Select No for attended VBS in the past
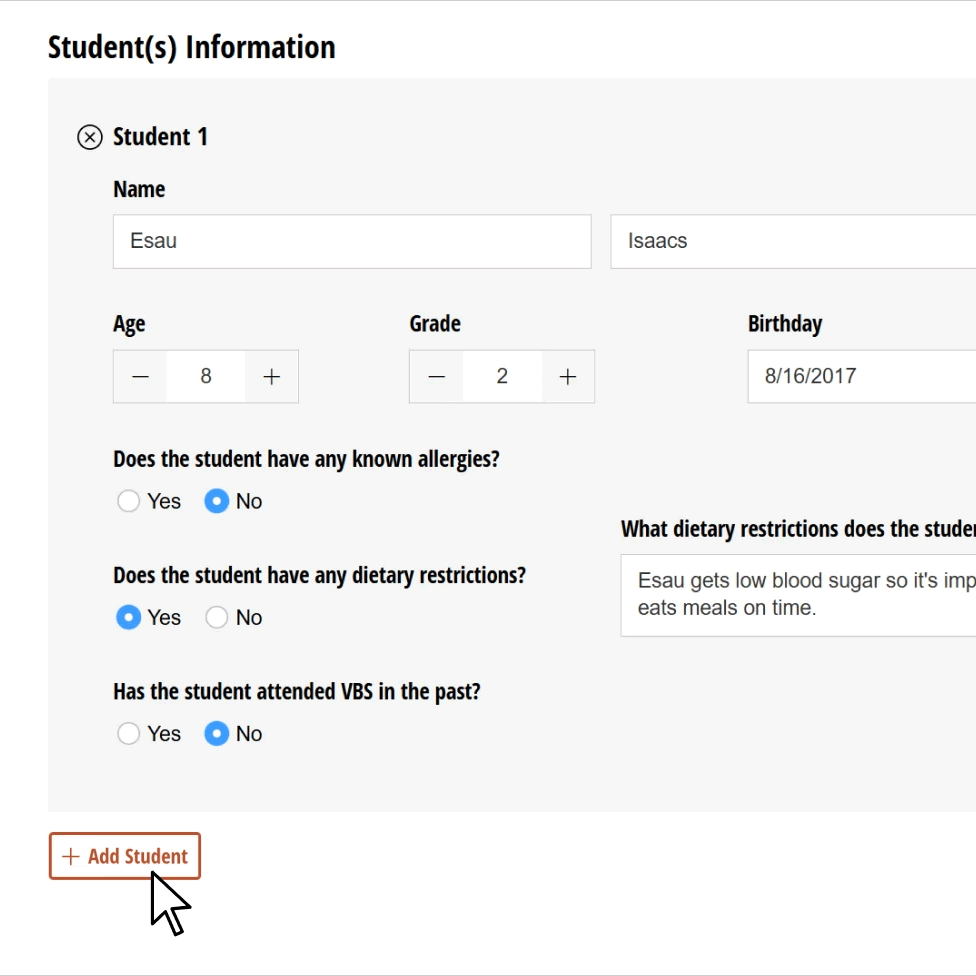This screenshot has height=976, width=976. (217, 734)
